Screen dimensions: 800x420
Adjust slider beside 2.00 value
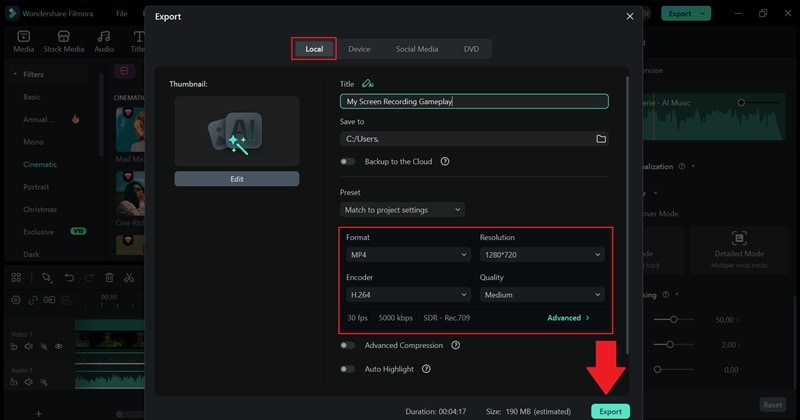[674, 345]
